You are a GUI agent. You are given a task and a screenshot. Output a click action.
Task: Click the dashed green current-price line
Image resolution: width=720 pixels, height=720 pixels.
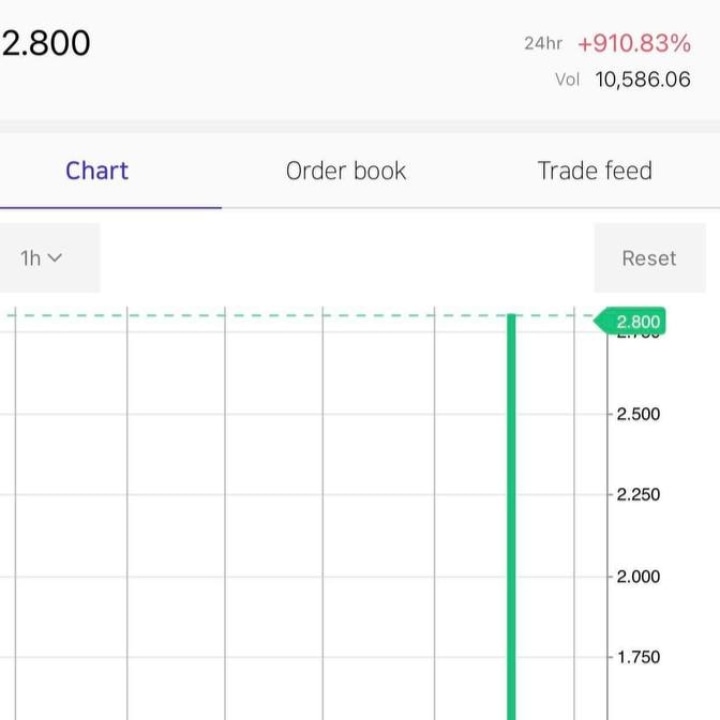tap(298, 315)
